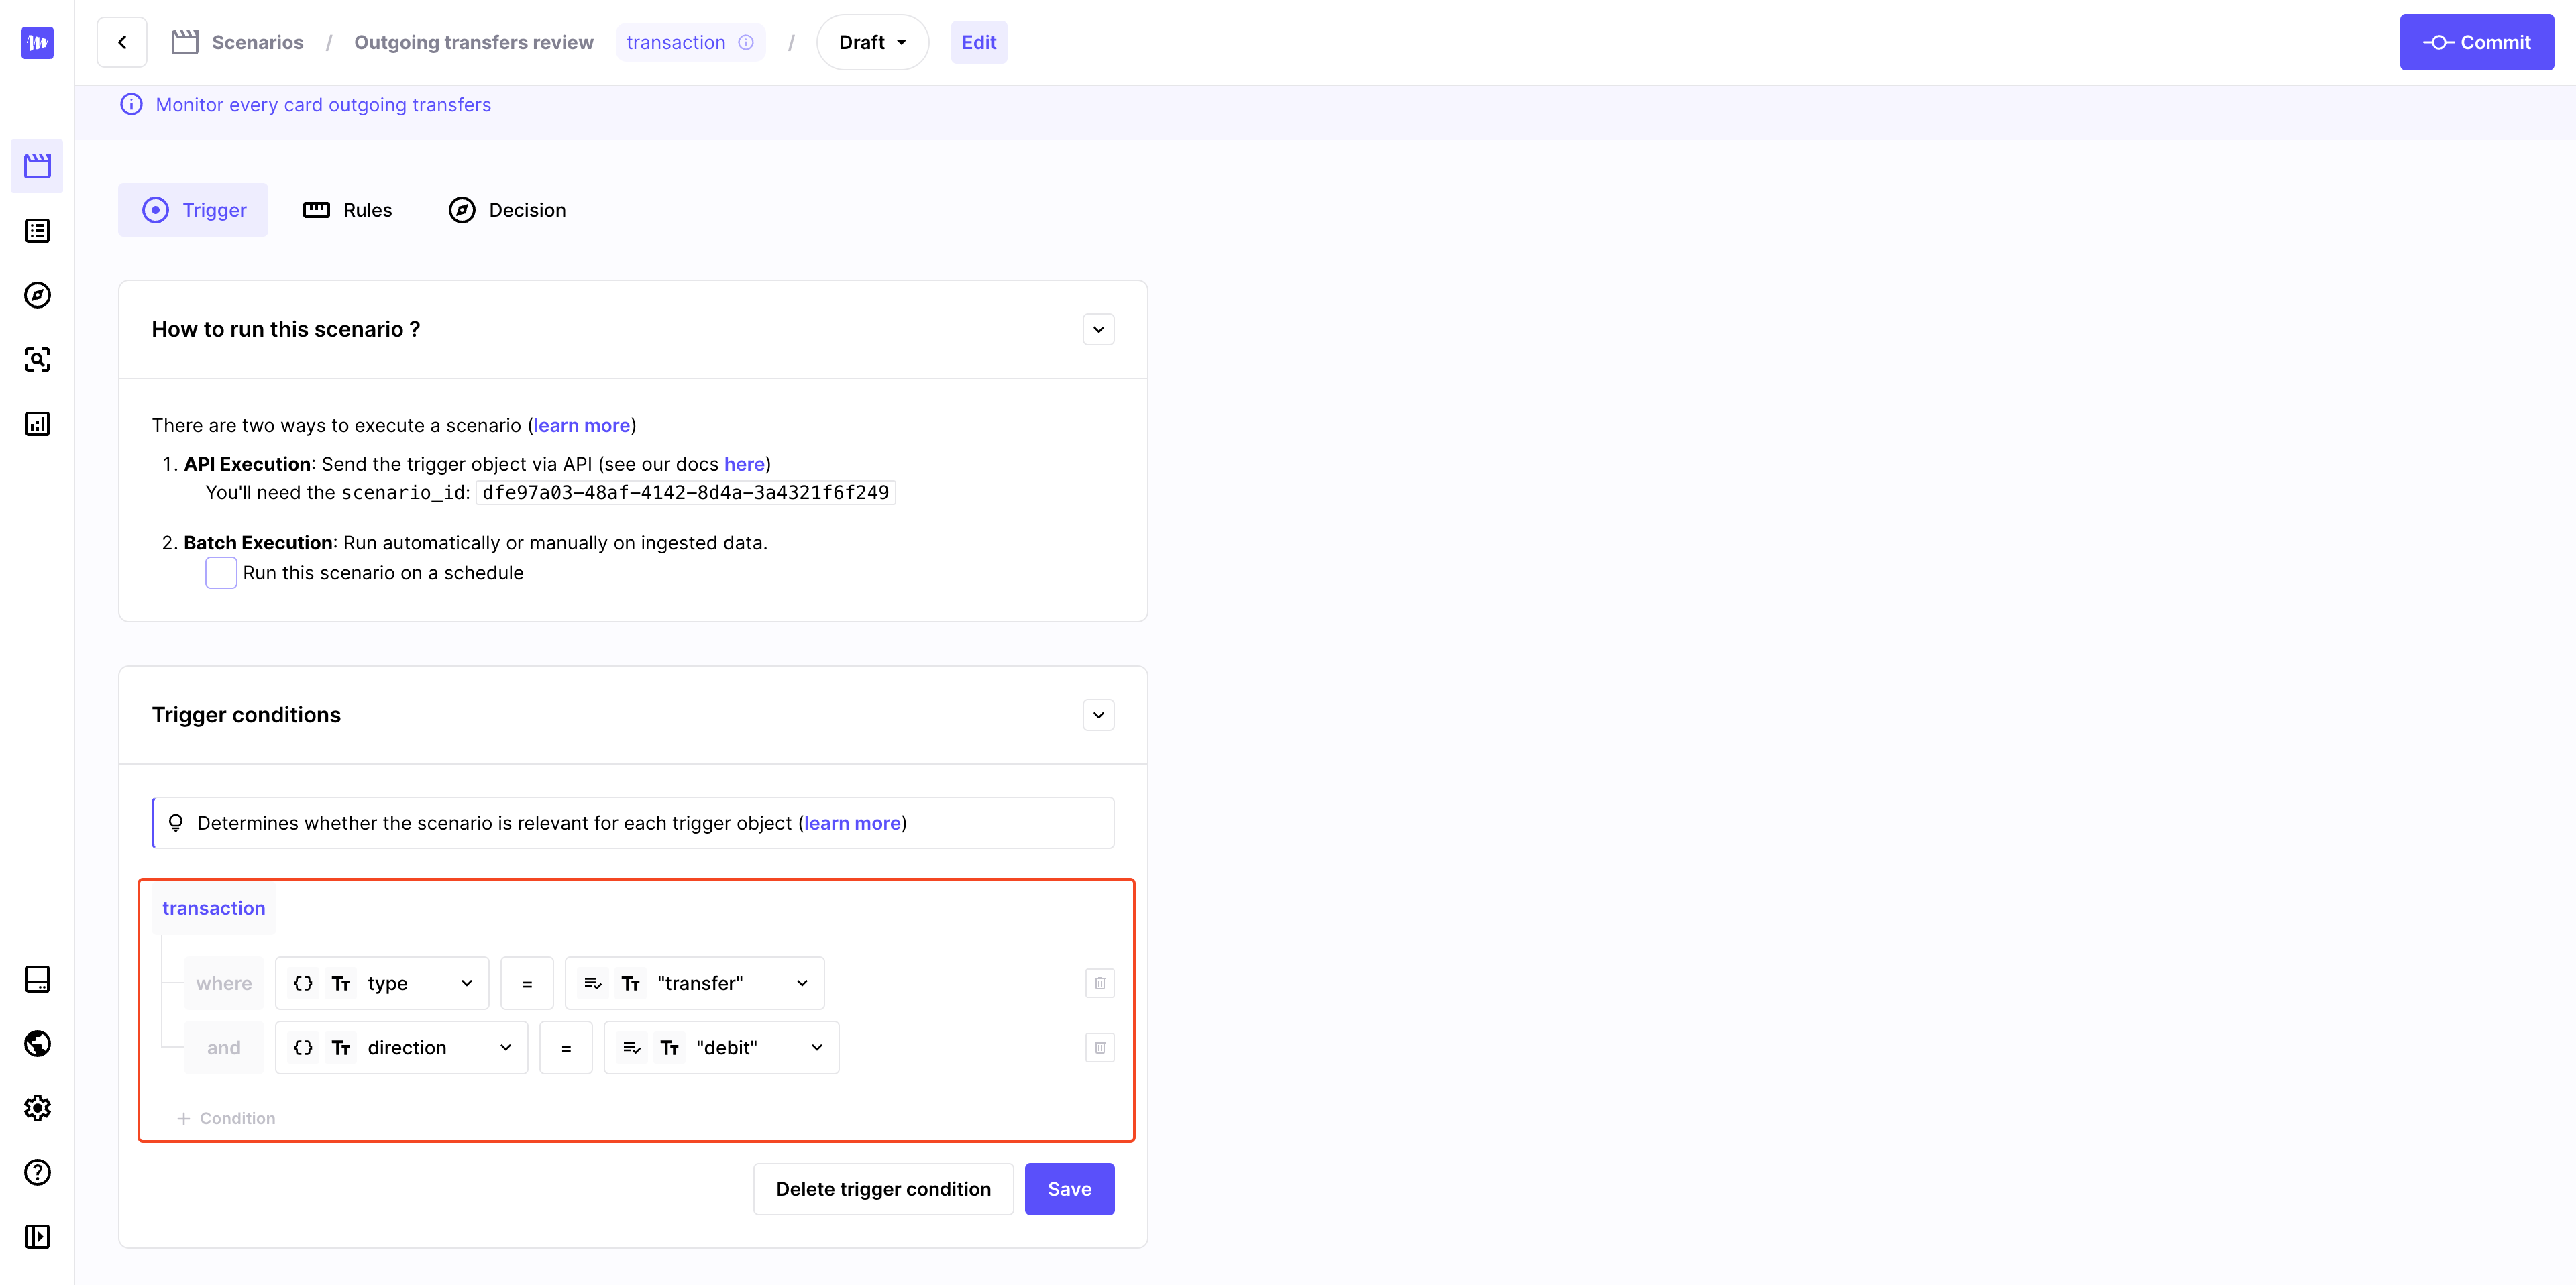Open Scenarios page from sidebar icon

(x=37, y=166)
